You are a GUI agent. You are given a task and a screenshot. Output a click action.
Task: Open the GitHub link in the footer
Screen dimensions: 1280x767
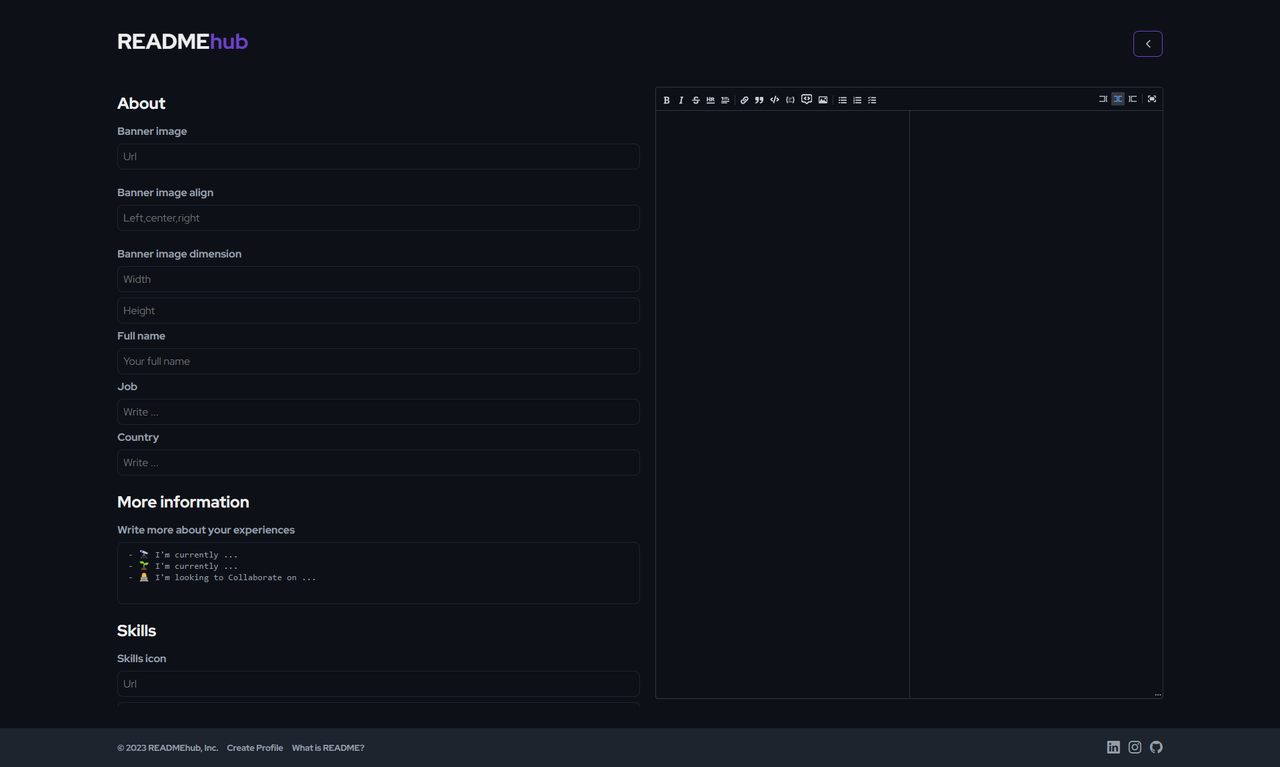[x=1156, y=747]
